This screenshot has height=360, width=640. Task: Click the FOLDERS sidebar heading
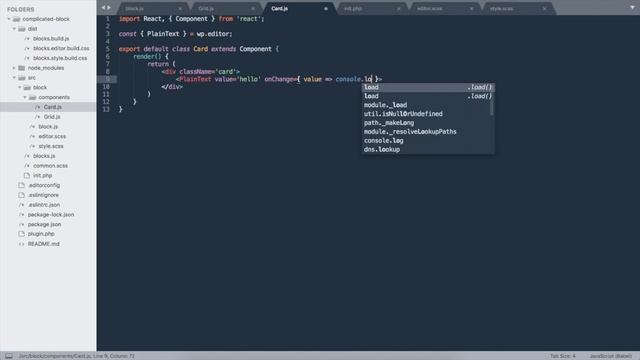coord(20,9)
